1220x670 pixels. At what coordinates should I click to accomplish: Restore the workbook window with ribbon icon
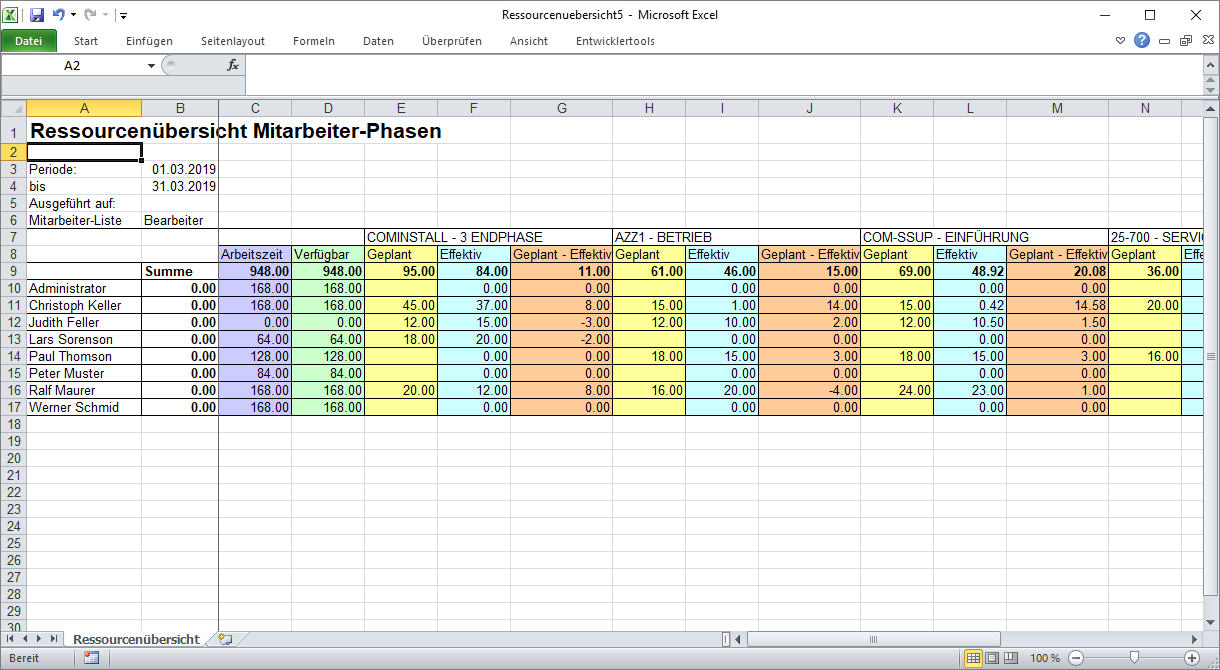1186,41
